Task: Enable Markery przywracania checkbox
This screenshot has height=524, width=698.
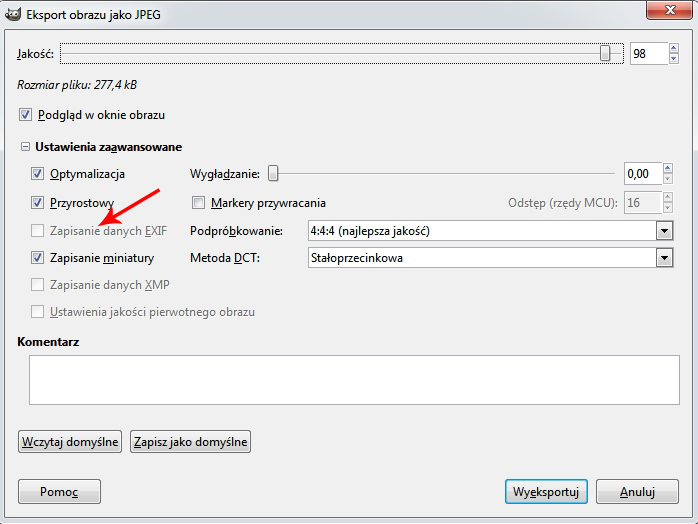Action: (x=198, y=203)
